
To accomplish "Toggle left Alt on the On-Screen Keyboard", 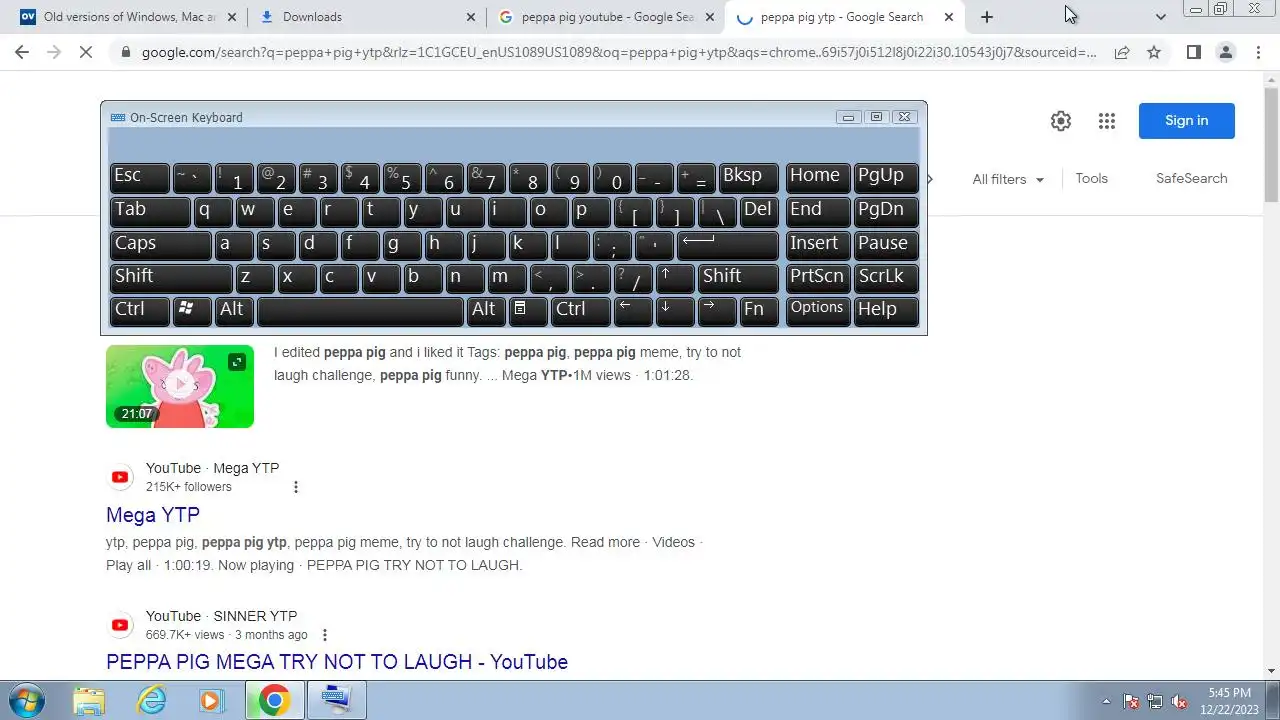I will (234, 310).
